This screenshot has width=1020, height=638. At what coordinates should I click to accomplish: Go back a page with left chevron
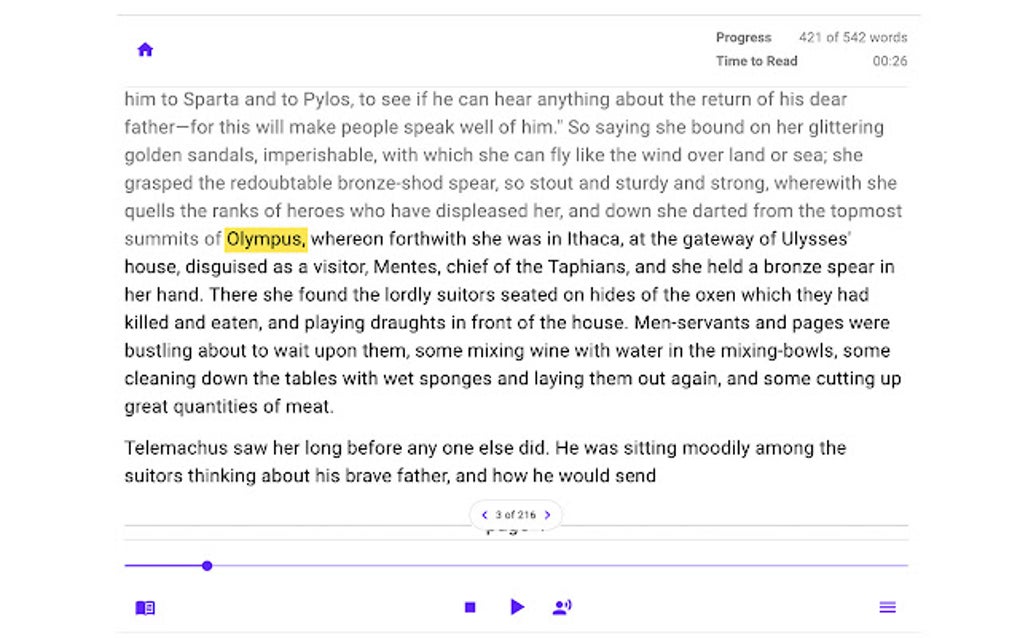click(486, 514)
